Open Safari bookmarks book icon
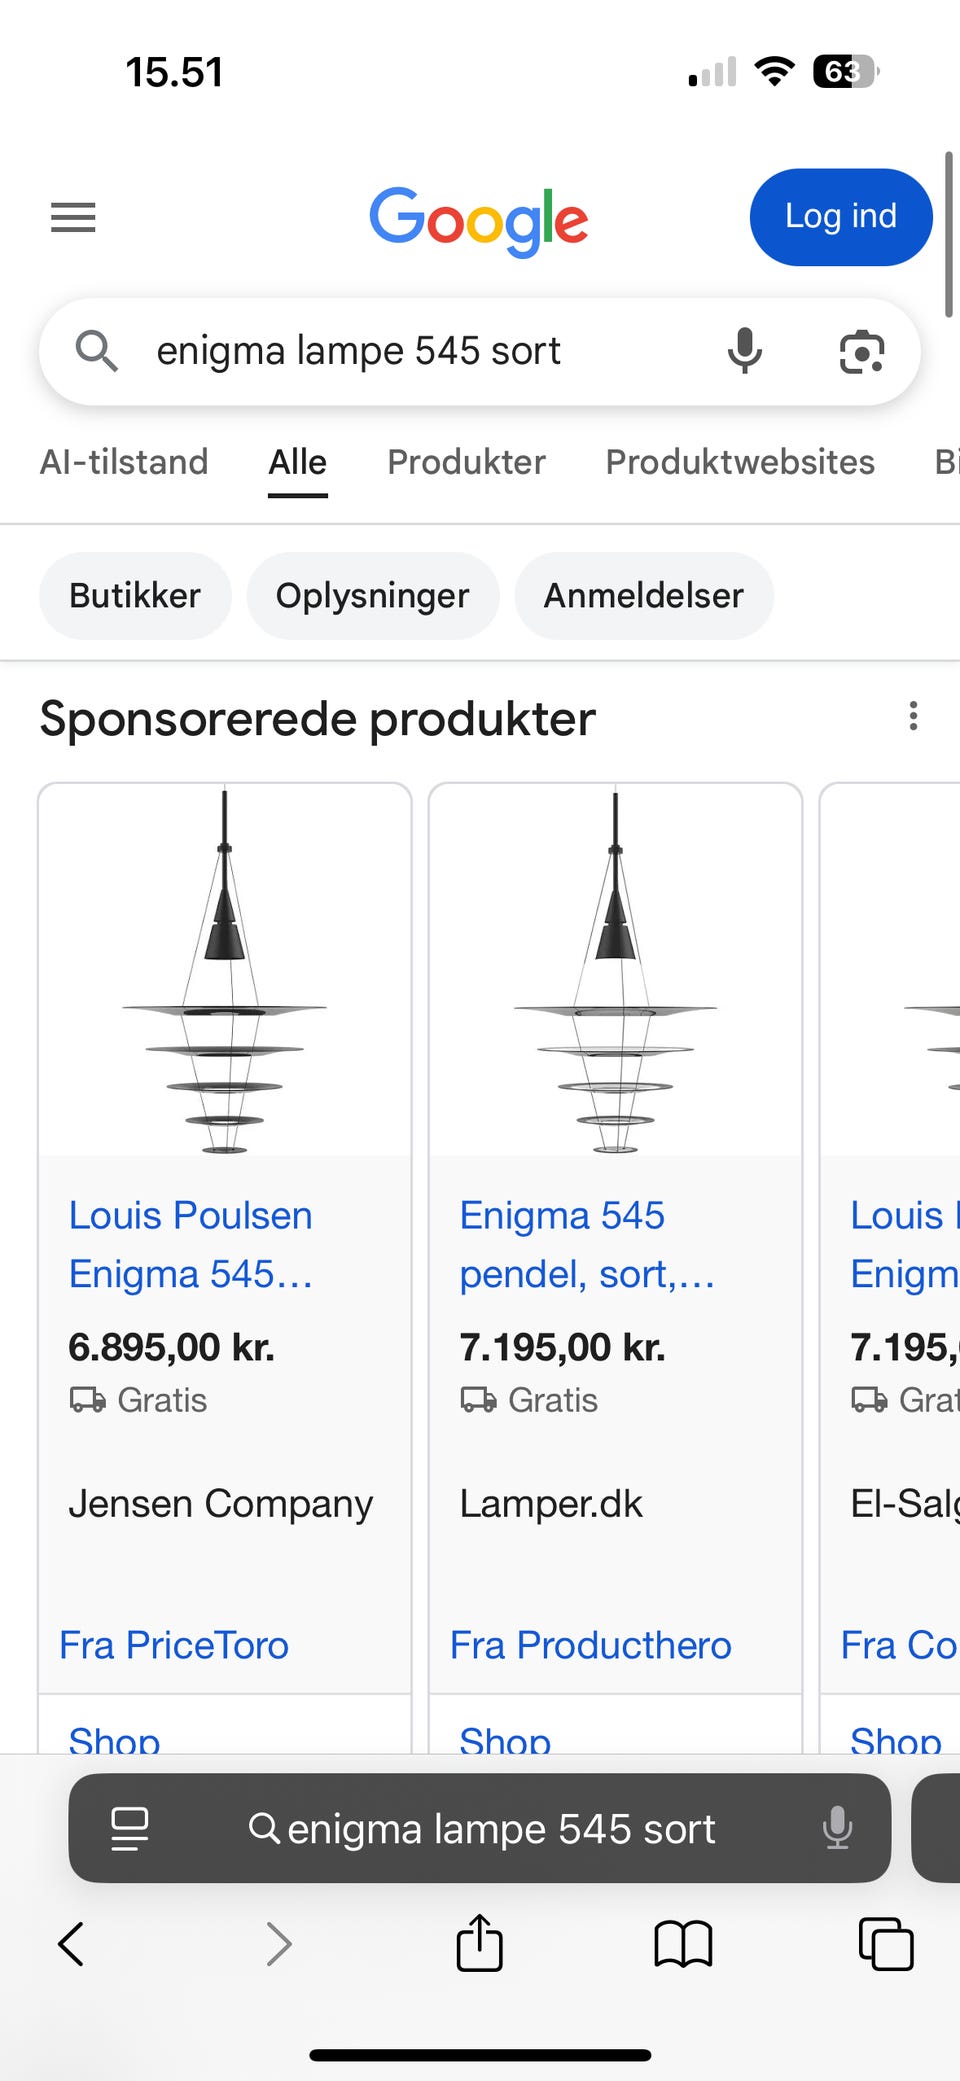 pyautogui.click(x=683, y=1944)
